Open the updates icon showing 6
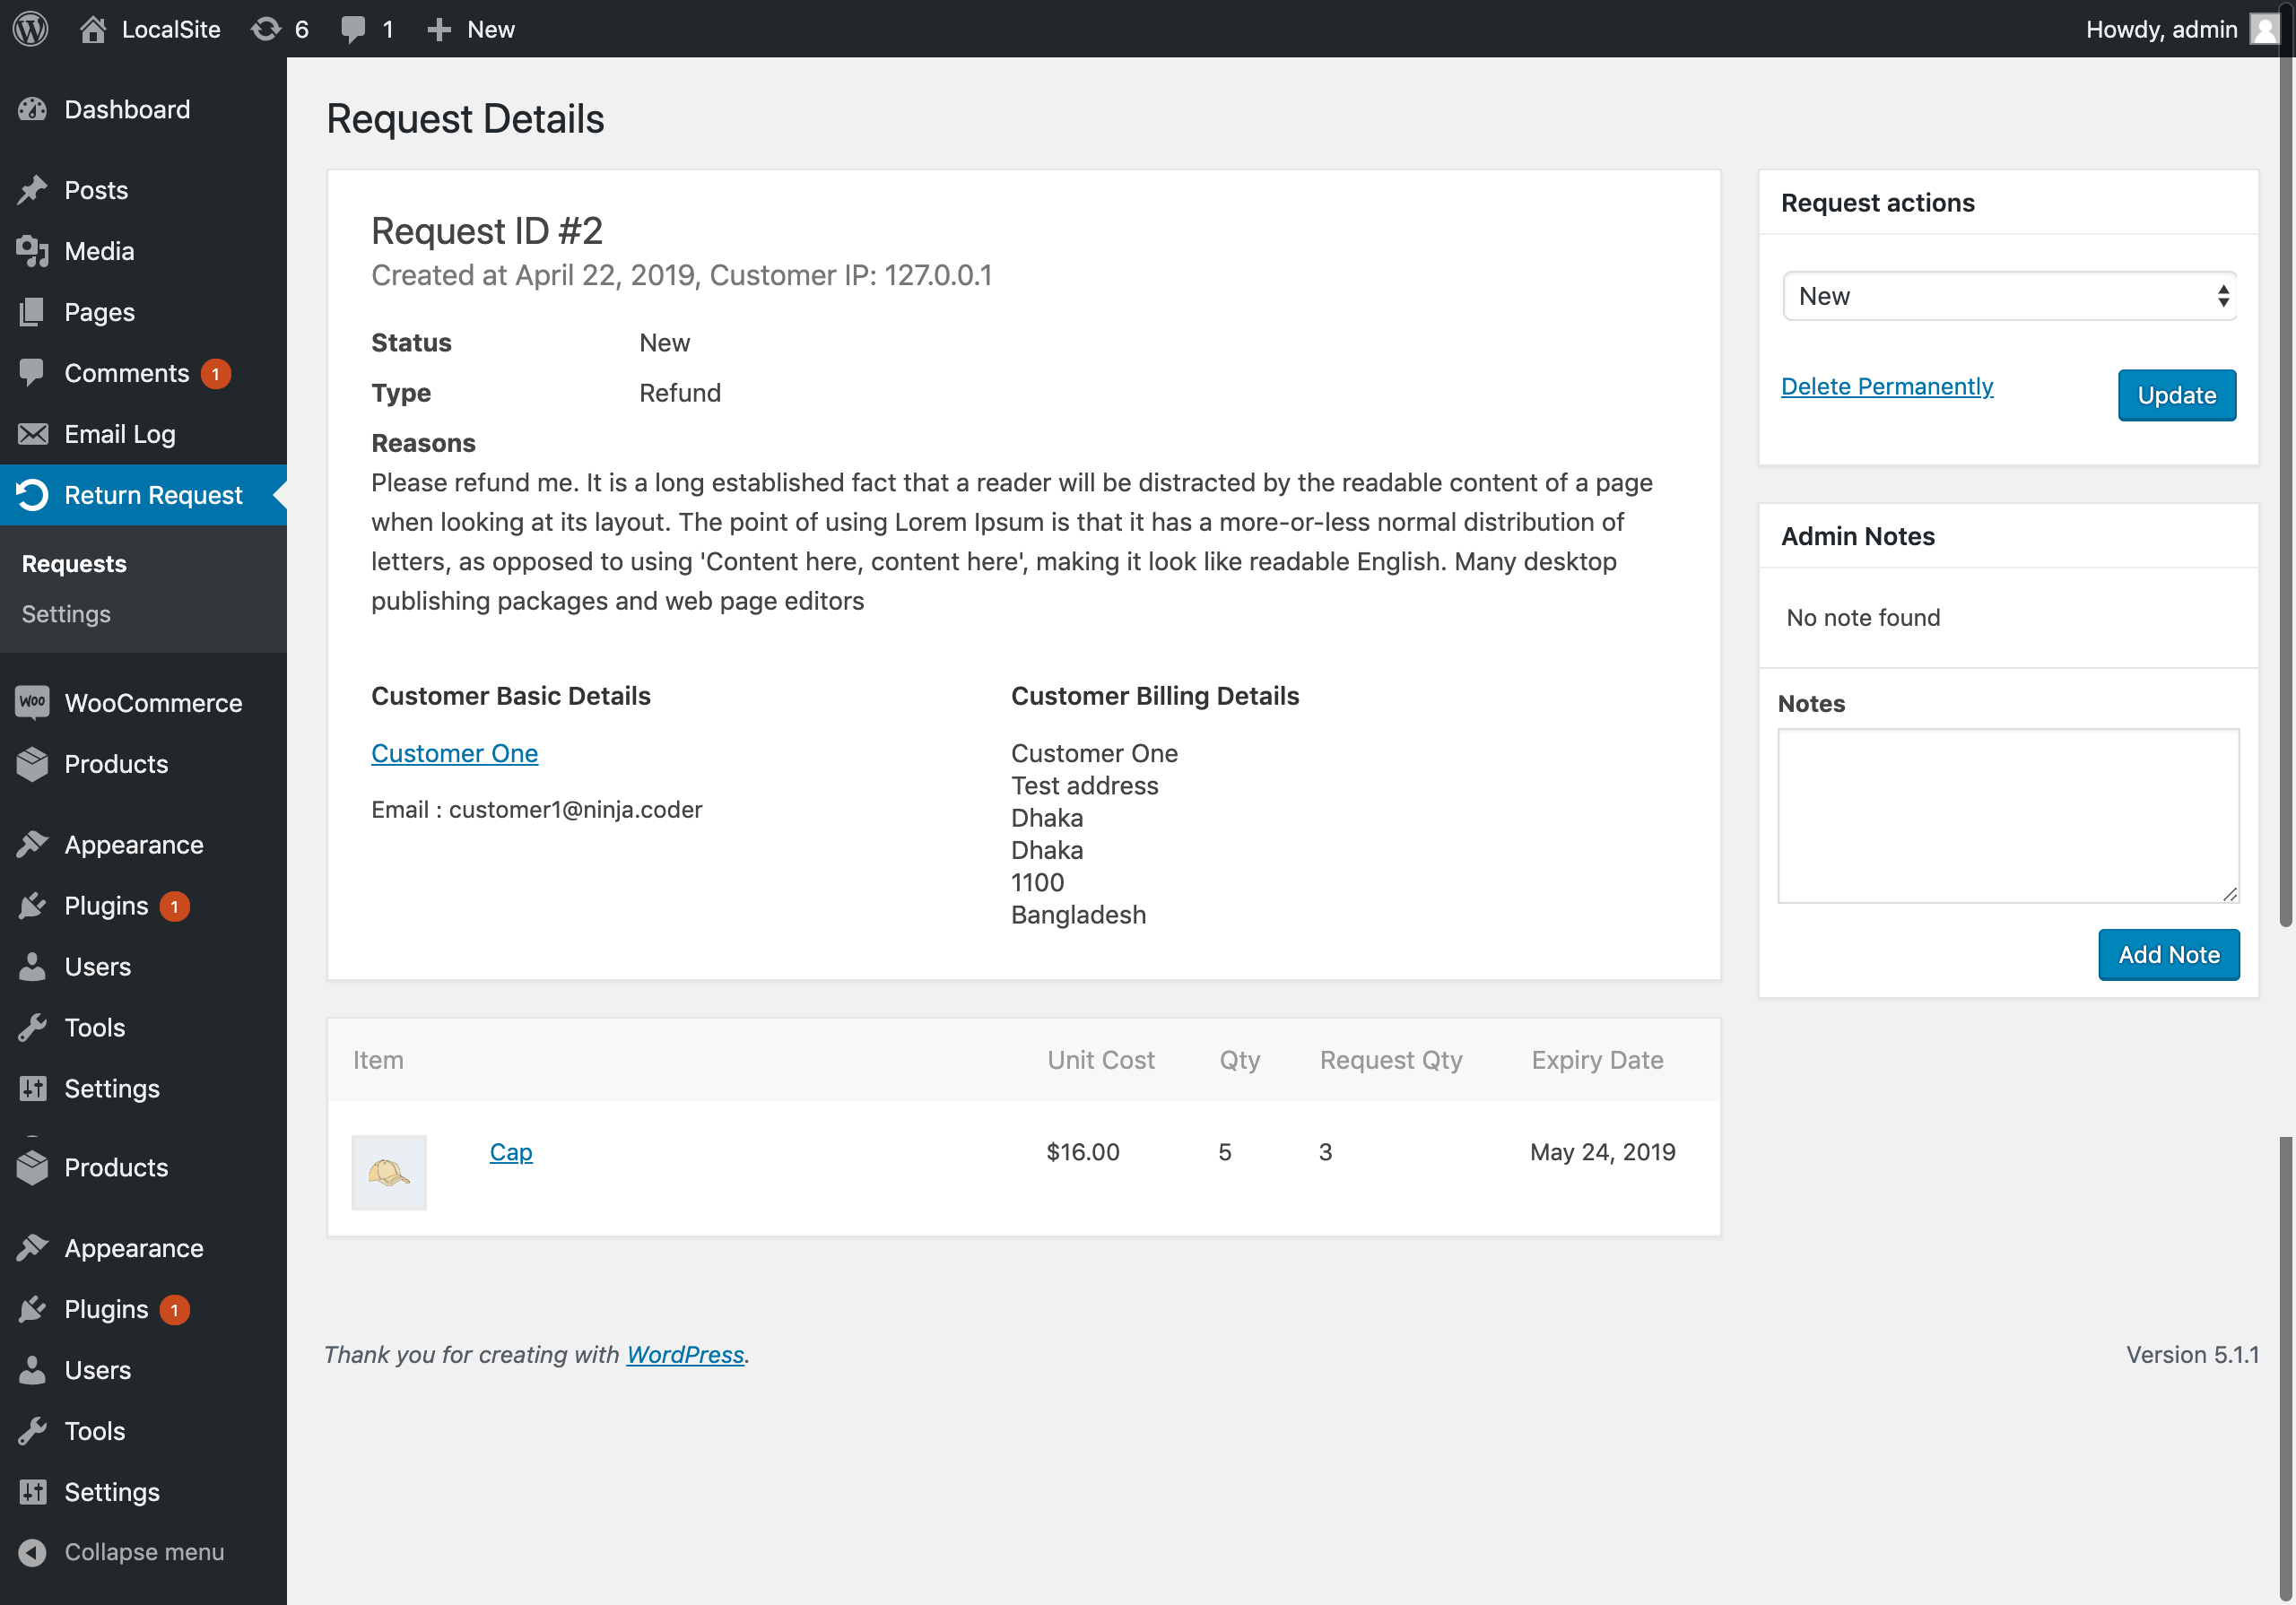2296x1605 pixels. (267, 28)
